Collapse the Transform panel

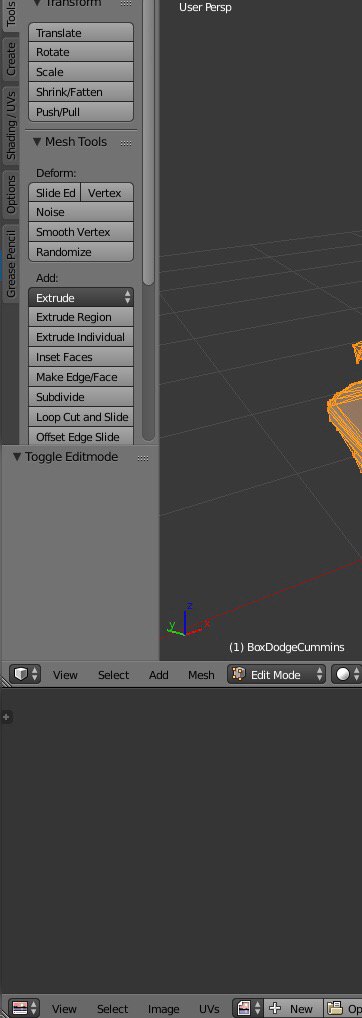pyautogui.click(x=37, y=3)
